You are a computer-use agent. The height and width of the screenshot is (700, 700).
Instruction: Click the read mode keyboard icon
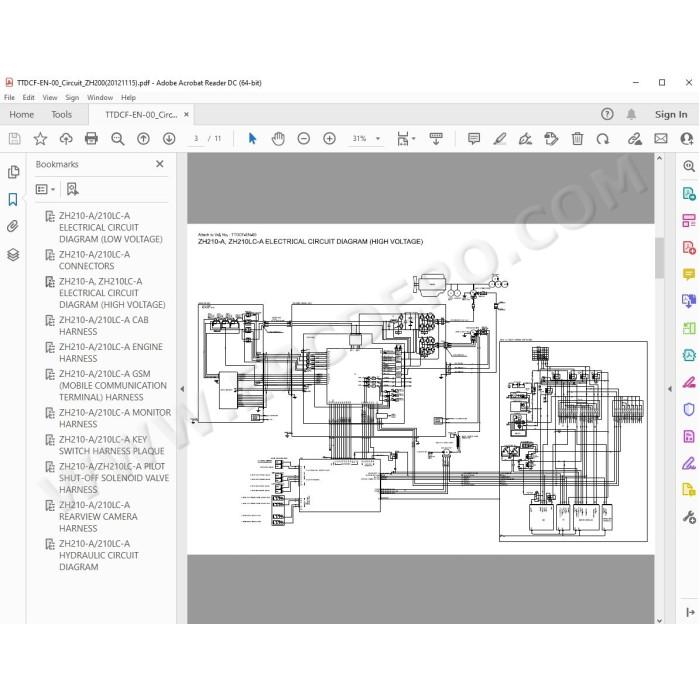point(436,139)
